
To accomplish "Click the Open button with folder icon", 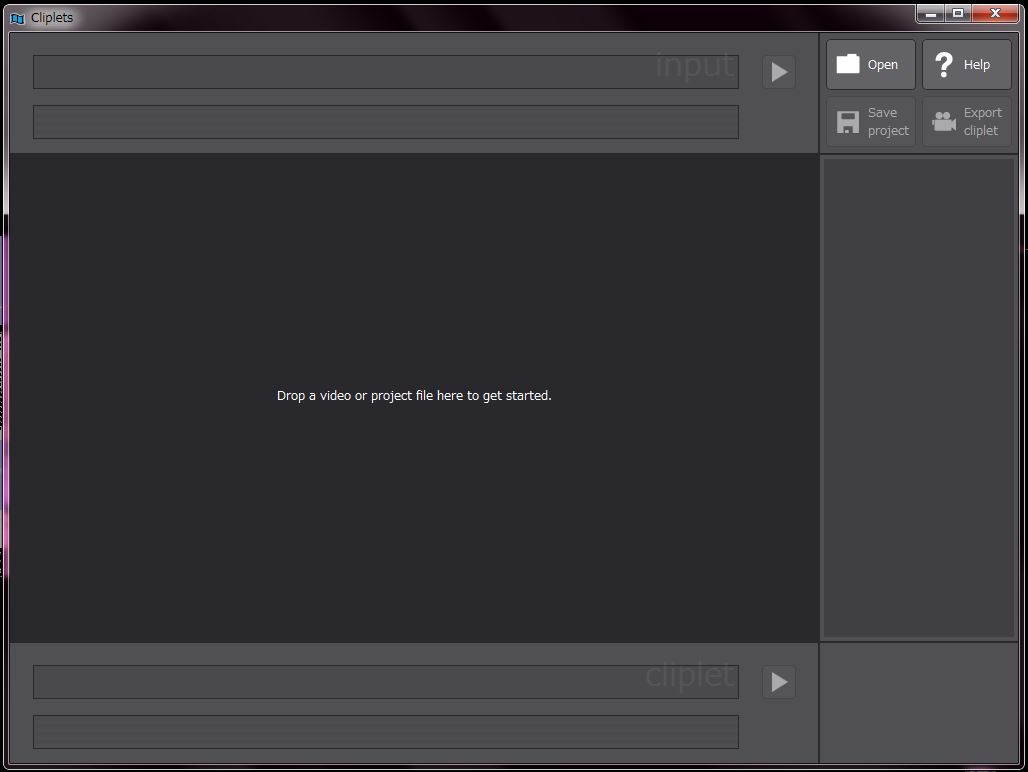I will [870, 64].
